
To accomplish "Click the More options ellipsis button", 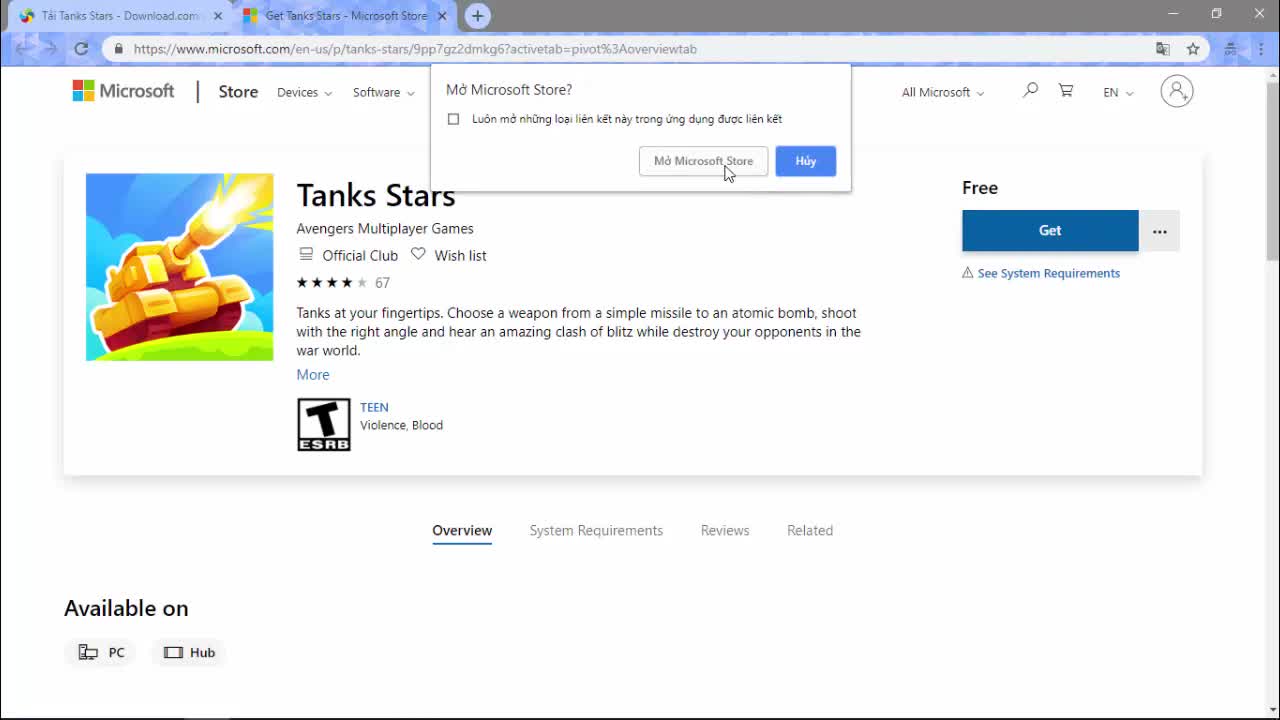I will [1159, 231].
